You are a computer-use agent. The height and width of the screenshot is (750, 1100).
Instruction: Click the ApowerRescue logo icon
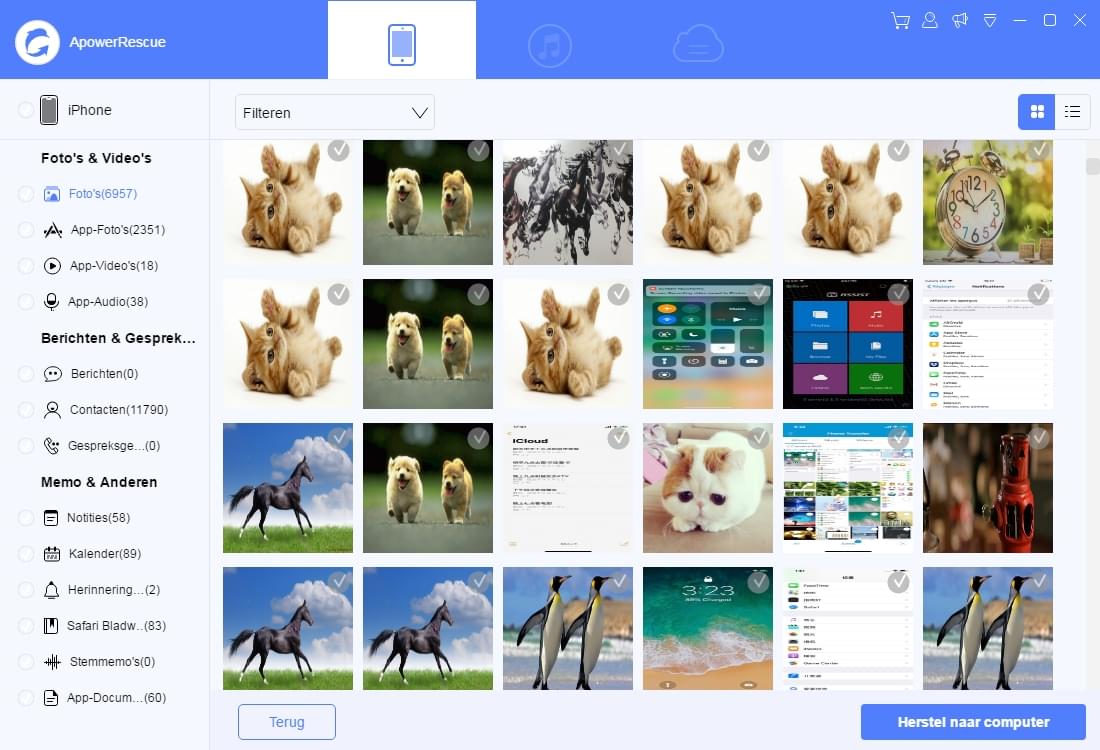coord(38,42)
